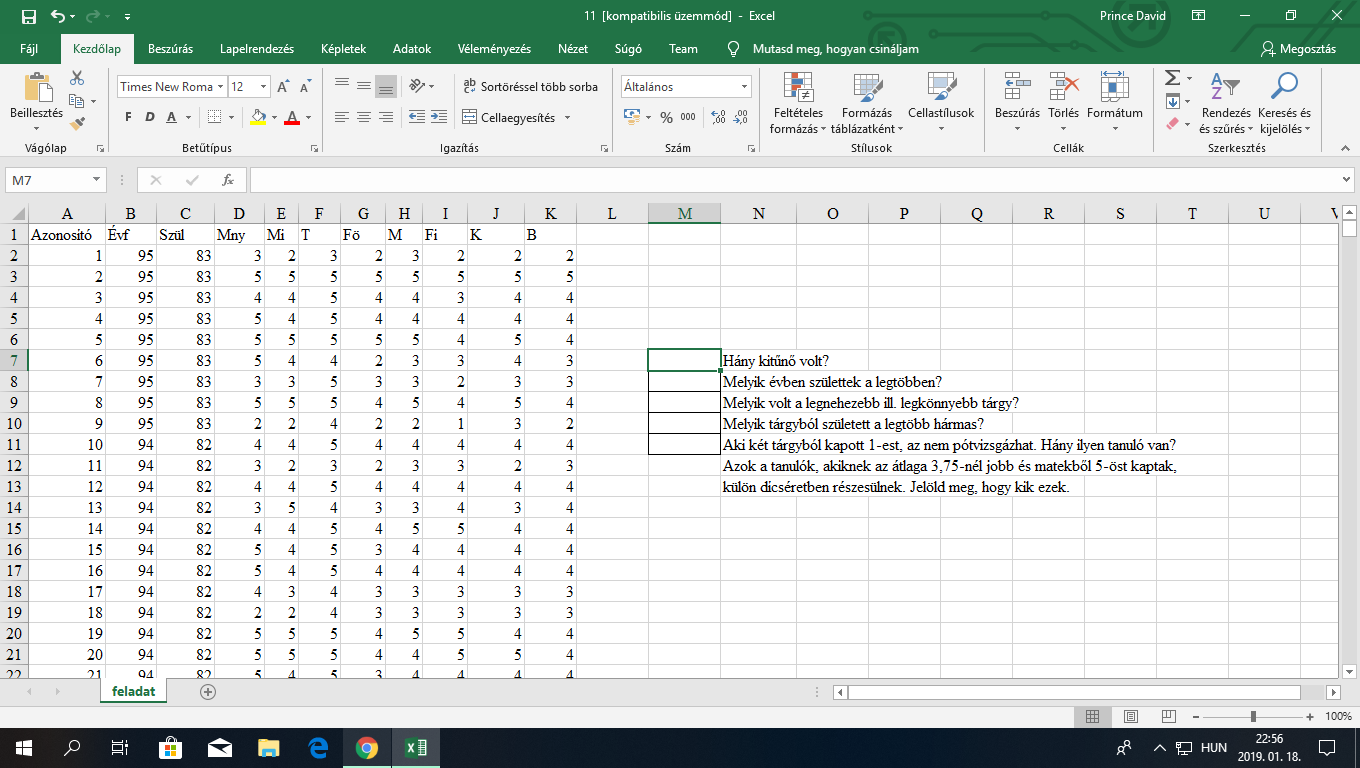Open Feltételes formázás conditional formatting

[x=797, y=104]
